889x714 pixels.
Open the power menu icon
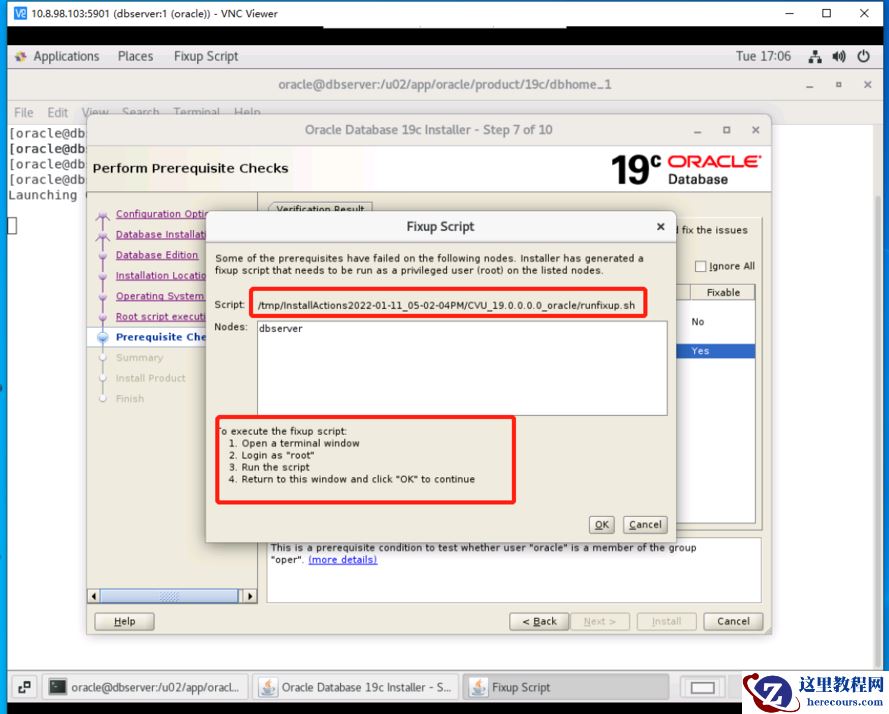(x=863, y=56)
